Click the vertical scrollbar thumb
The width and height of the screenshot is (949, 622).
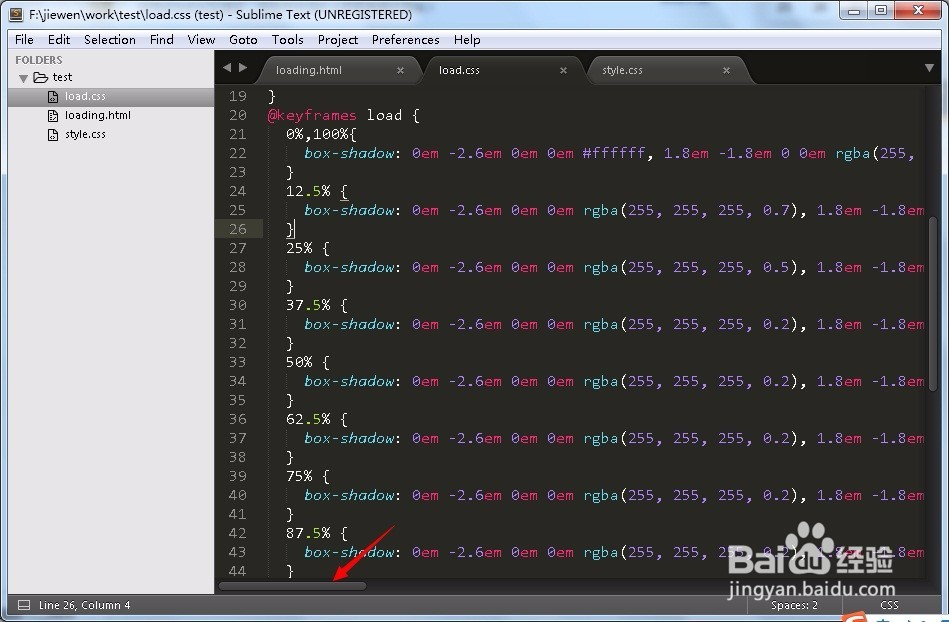(933, 303)
